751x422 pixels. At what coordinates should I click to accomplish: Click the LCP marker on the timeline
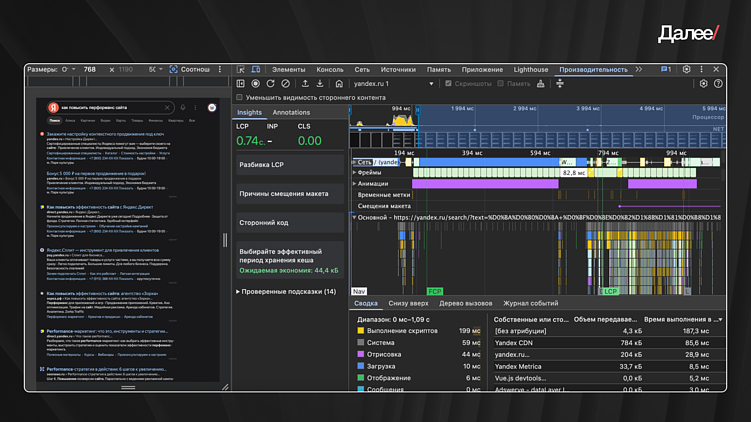[610, 291]
